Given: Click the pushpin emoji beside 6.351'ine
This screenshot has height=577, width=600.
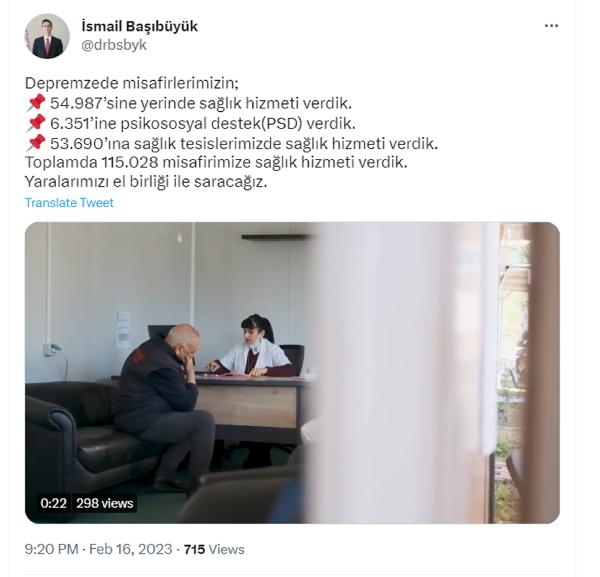Looking at the screenshot, I should 36,123.
